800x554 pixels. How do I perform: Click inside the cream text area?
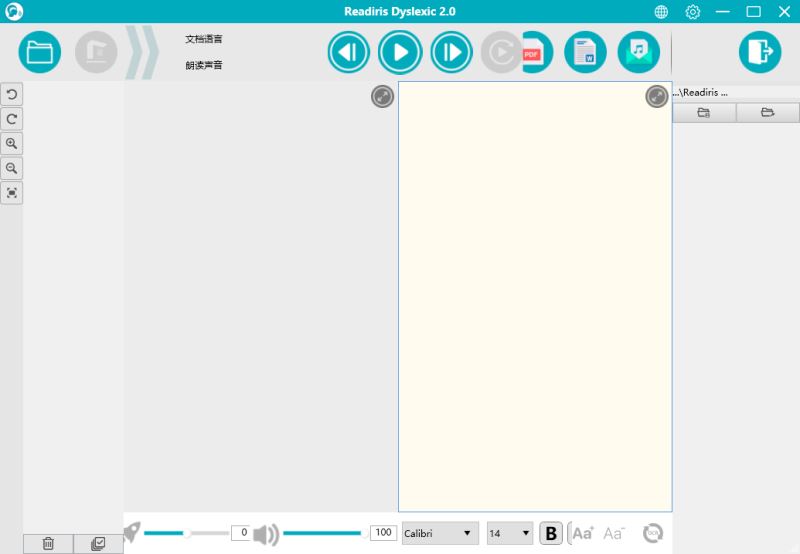click(x=535, y=296)
